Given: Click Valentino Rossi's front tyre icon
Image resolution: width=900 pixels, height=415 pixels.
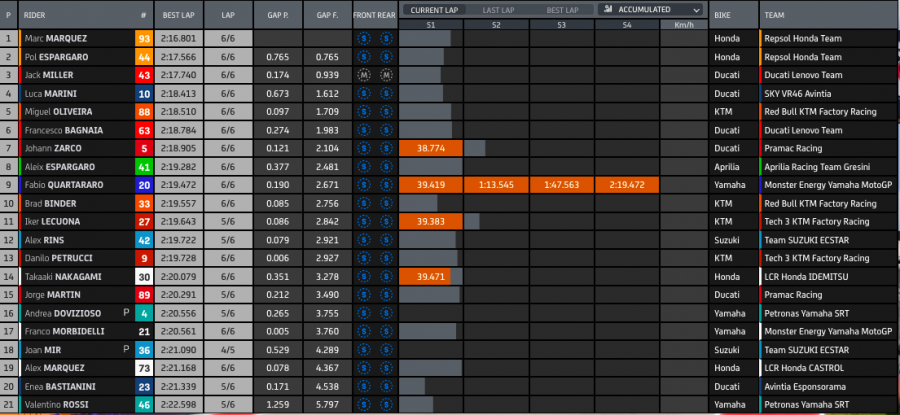Looking at the screenshot, I should (x=365, y=404).
